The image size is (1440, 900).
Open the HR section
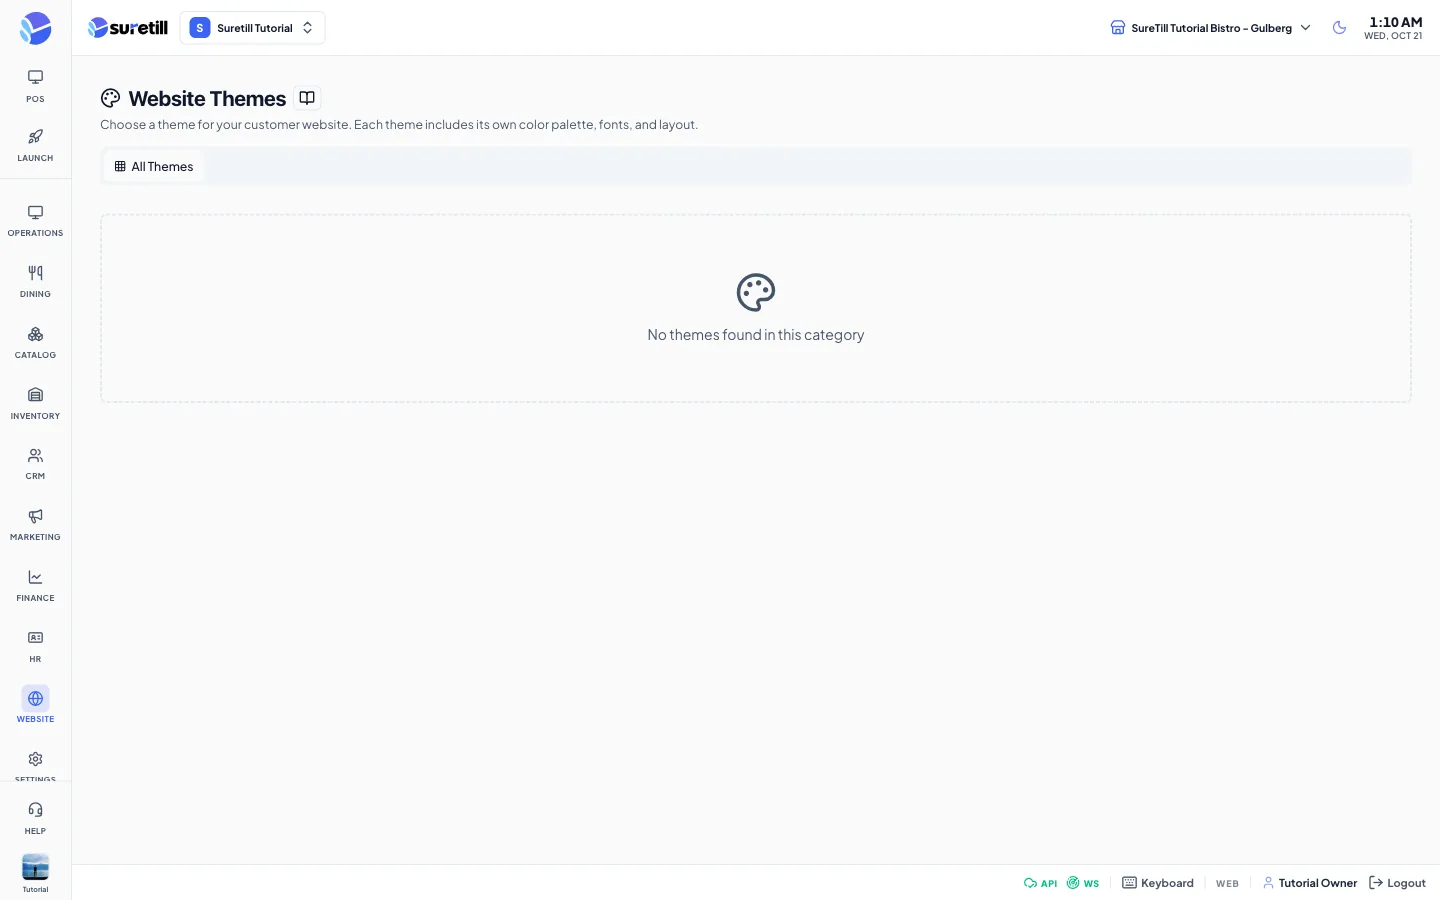coord(35,647)
